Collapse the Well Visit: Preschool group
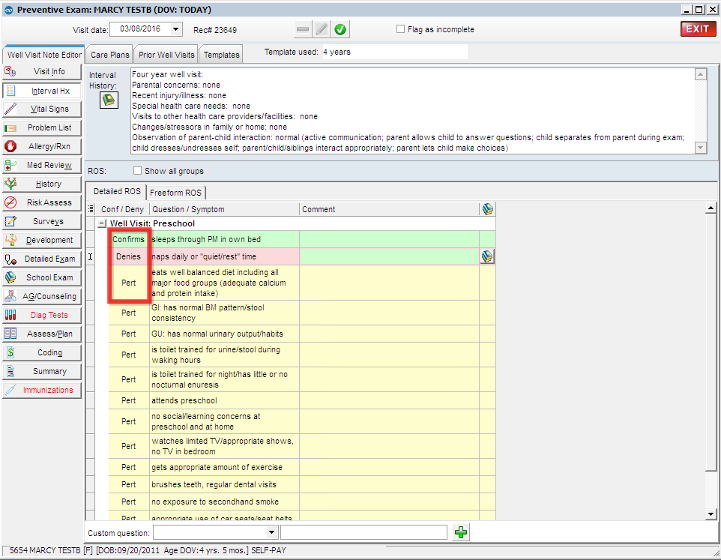This screenshot has height=560, width=721. pos(102,223)
